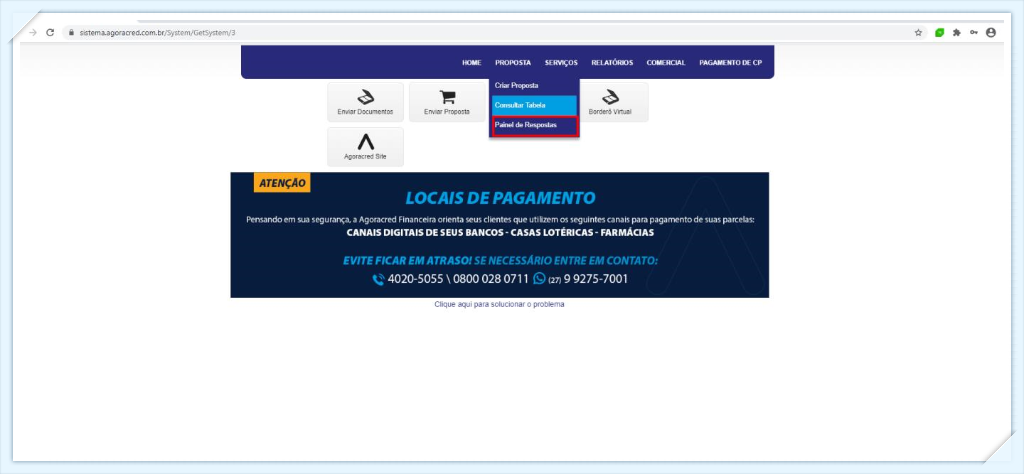1024x474 pixels.
Task: Open the COMERCIAL menu
Action: click(666, 63)
